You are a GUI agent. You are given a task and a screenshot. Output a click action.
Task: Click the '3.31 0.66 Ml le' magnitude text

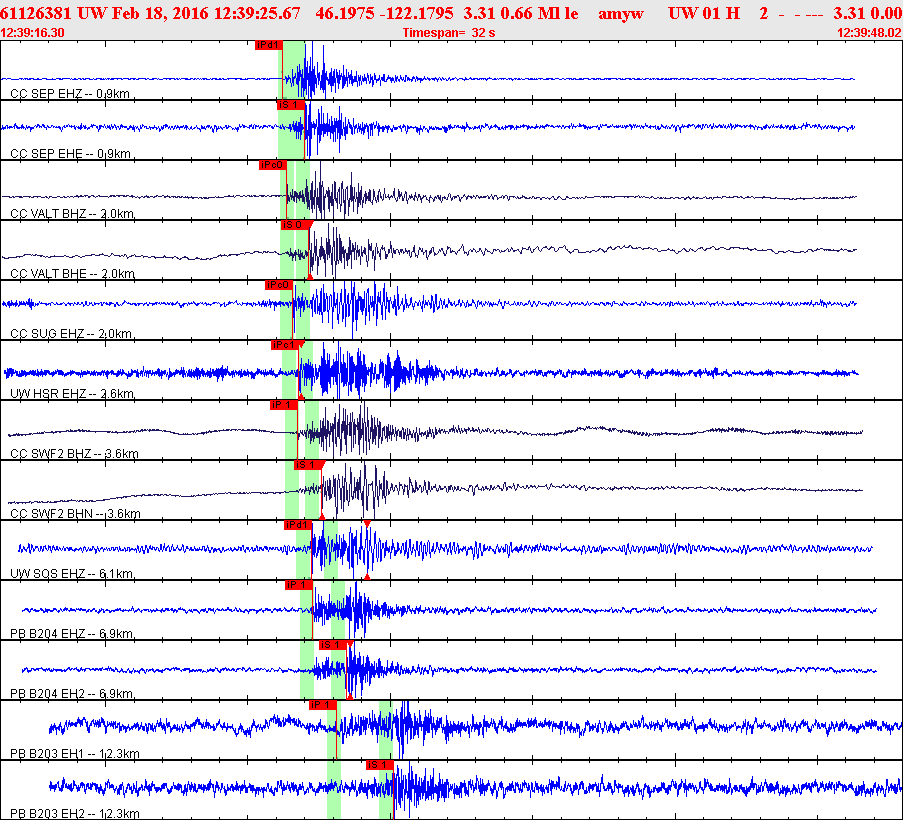click(x=521, y=13)
